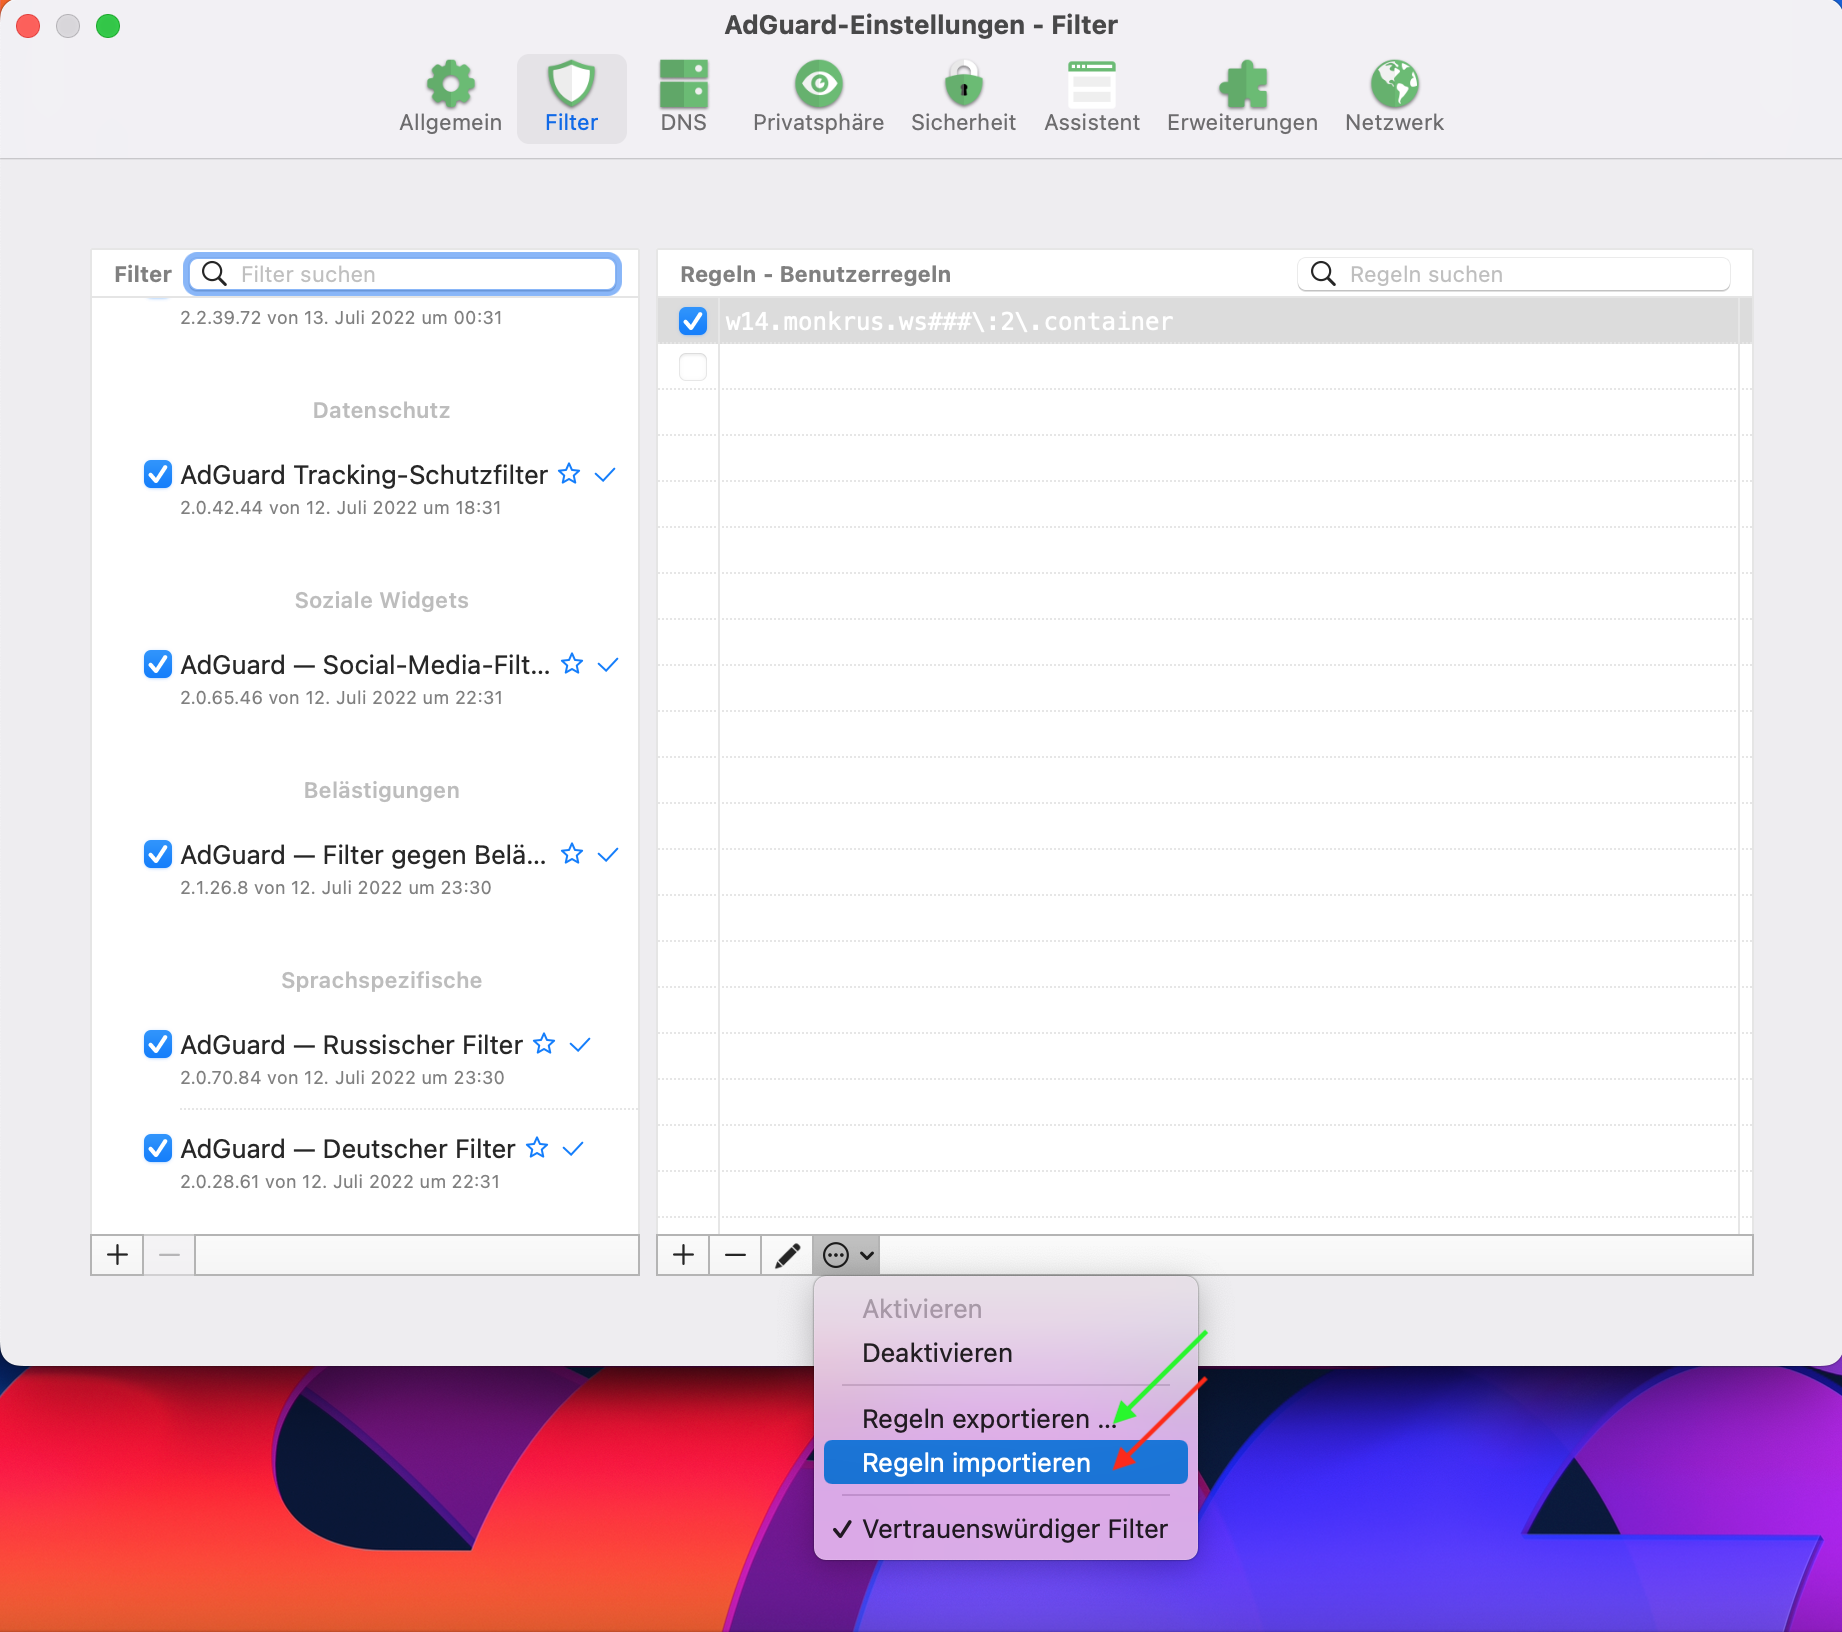The width and height of the screenshot is (1842, 1632).
Task: Click the checkmark icon beside Deutscher Filter
Action: (573, 1149)
